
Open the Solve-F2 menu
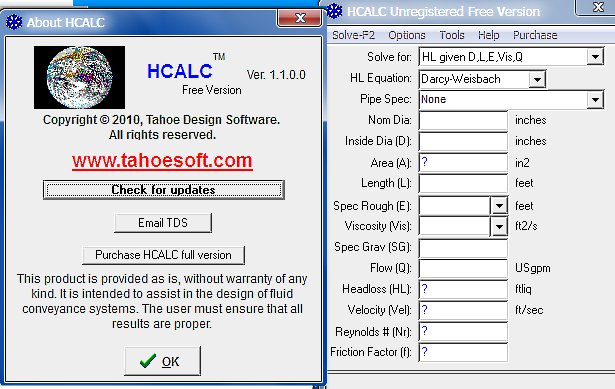pos(353,35)
